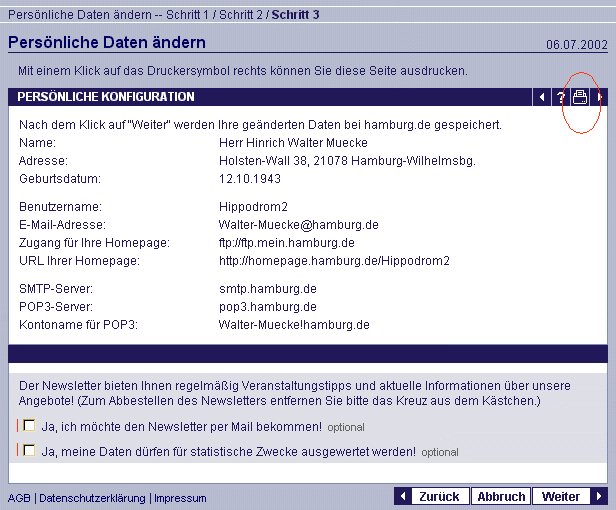Click the ftp.mein.hamburg.de FTP address
This screenshot has width=616, height=510.
pyautogui.click(x=286, y=243)
